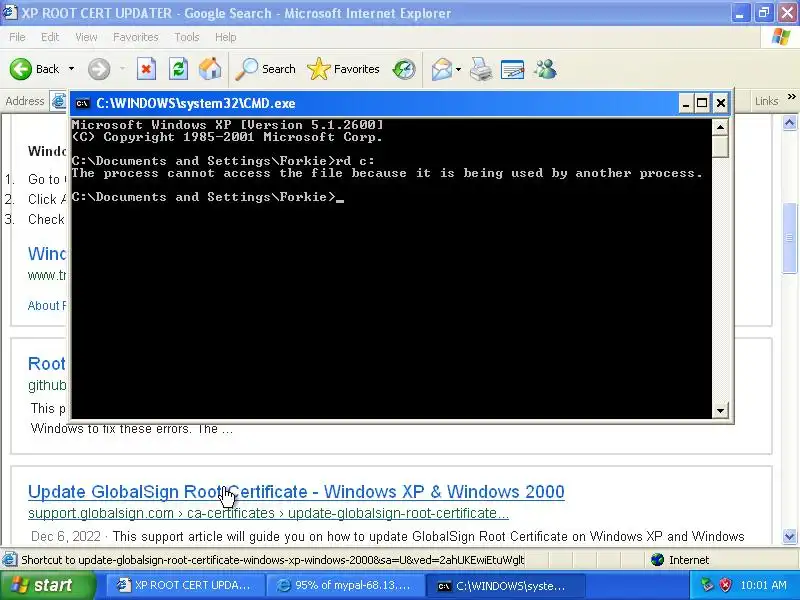Viewport: 800px width, 600px height.
Task: Click the 'rd c:' command line text
Action: [355, 161]
